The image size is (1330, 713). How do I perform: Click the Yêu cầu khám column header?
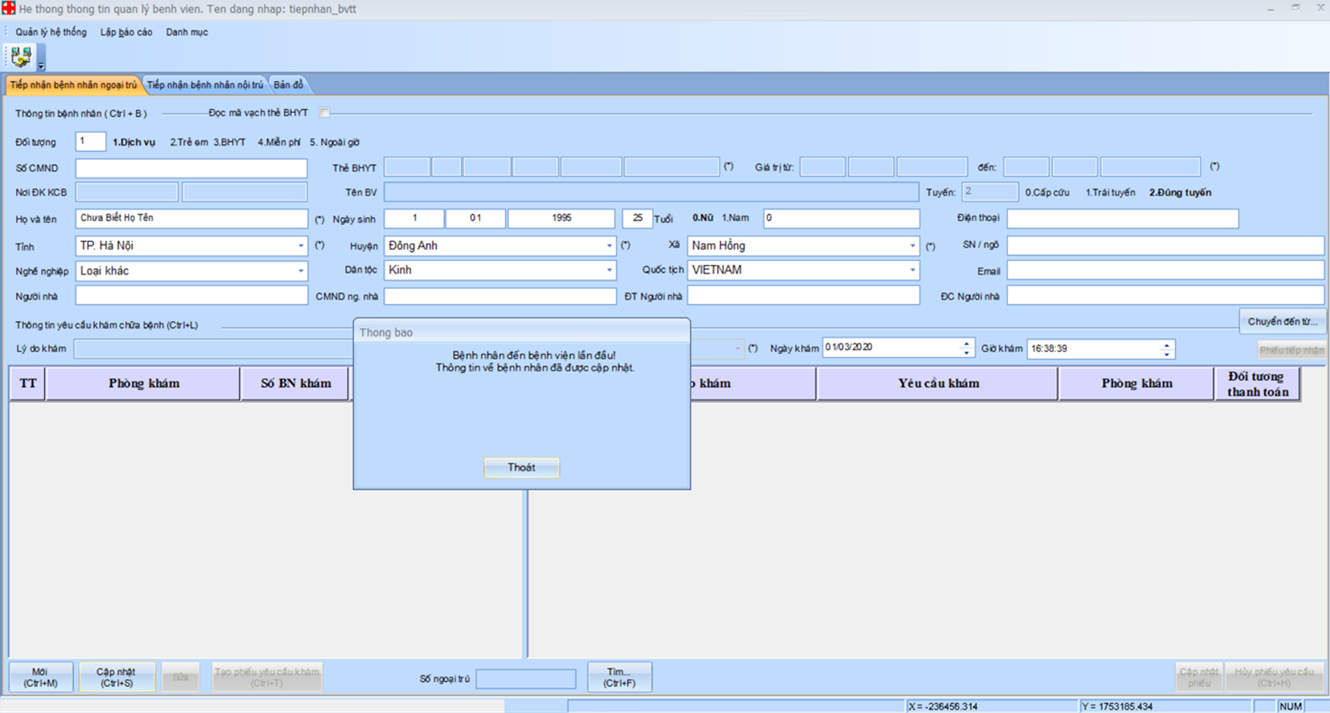pos(938,383)
